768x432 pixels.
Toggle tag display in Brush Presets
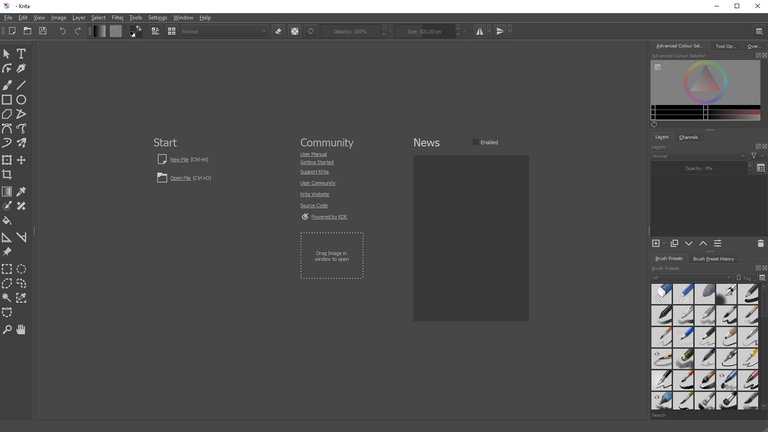click(744, 278)
